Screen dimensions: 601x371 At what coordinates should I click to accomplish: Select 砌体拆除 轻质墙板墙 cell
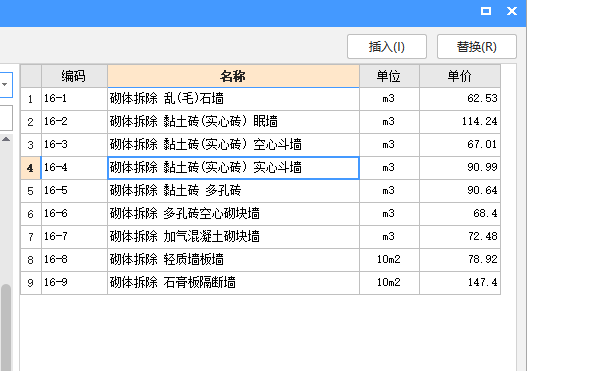coord(233,260)
